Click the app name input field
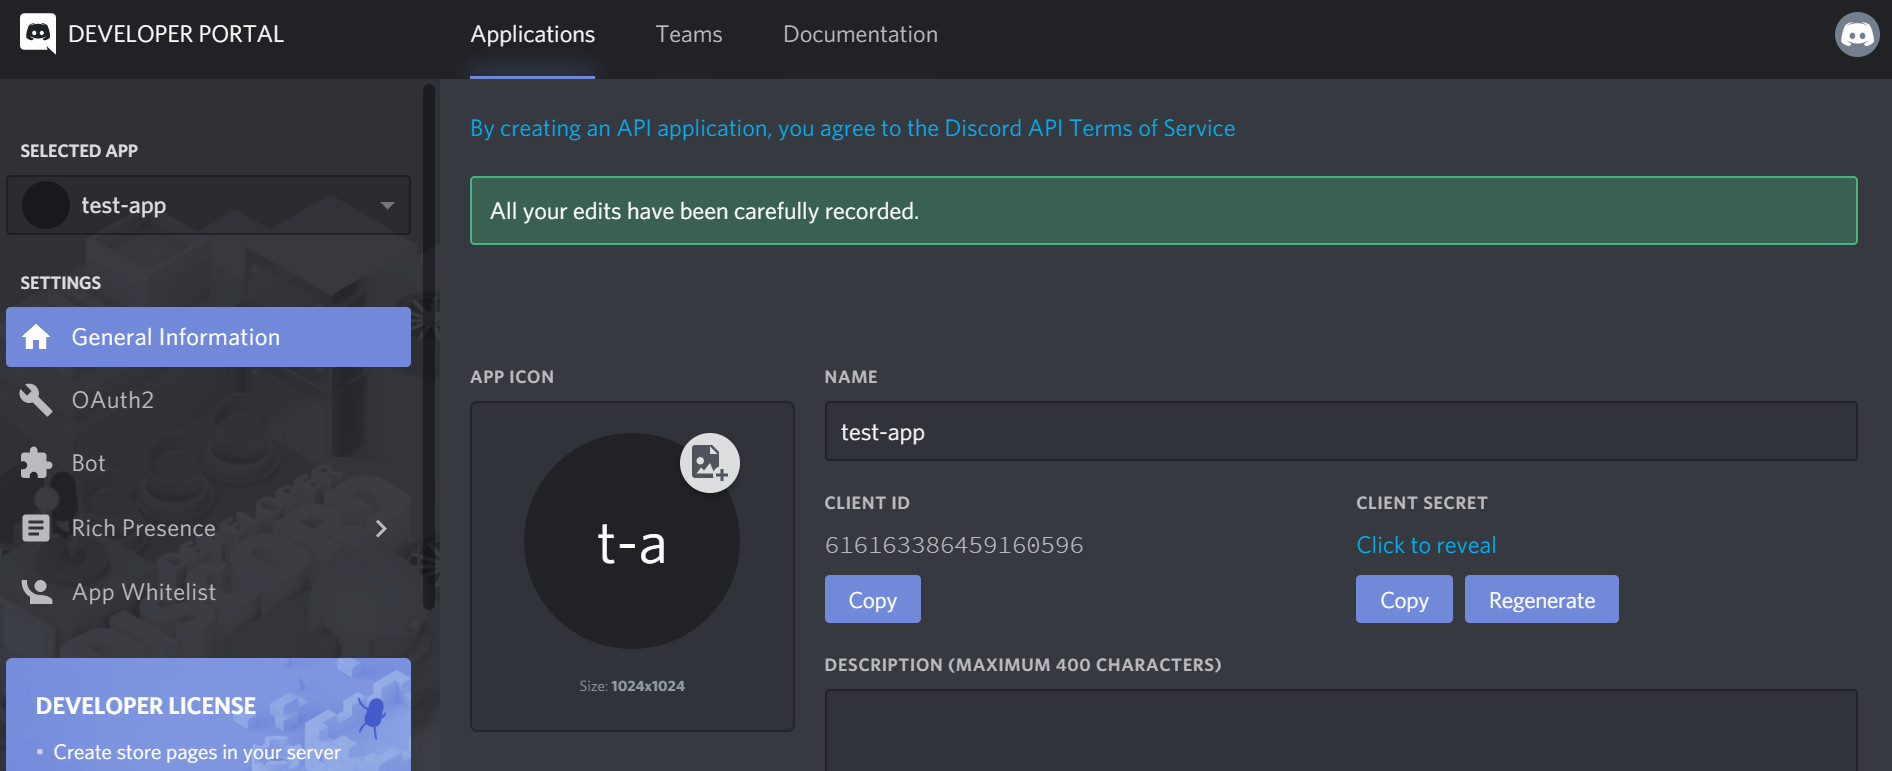This screenshot has width=1892, height=771. coord(1341,431)
